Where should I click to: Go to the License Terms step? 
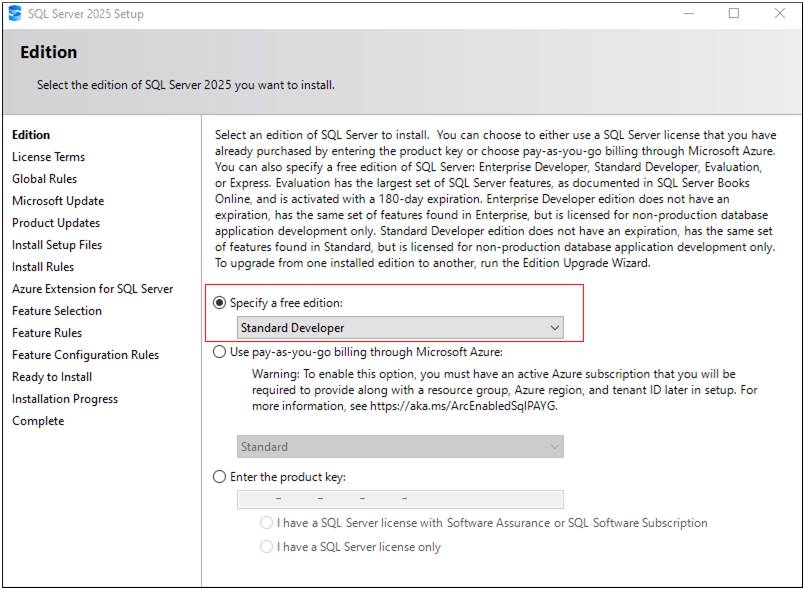[x=49, y=157]
